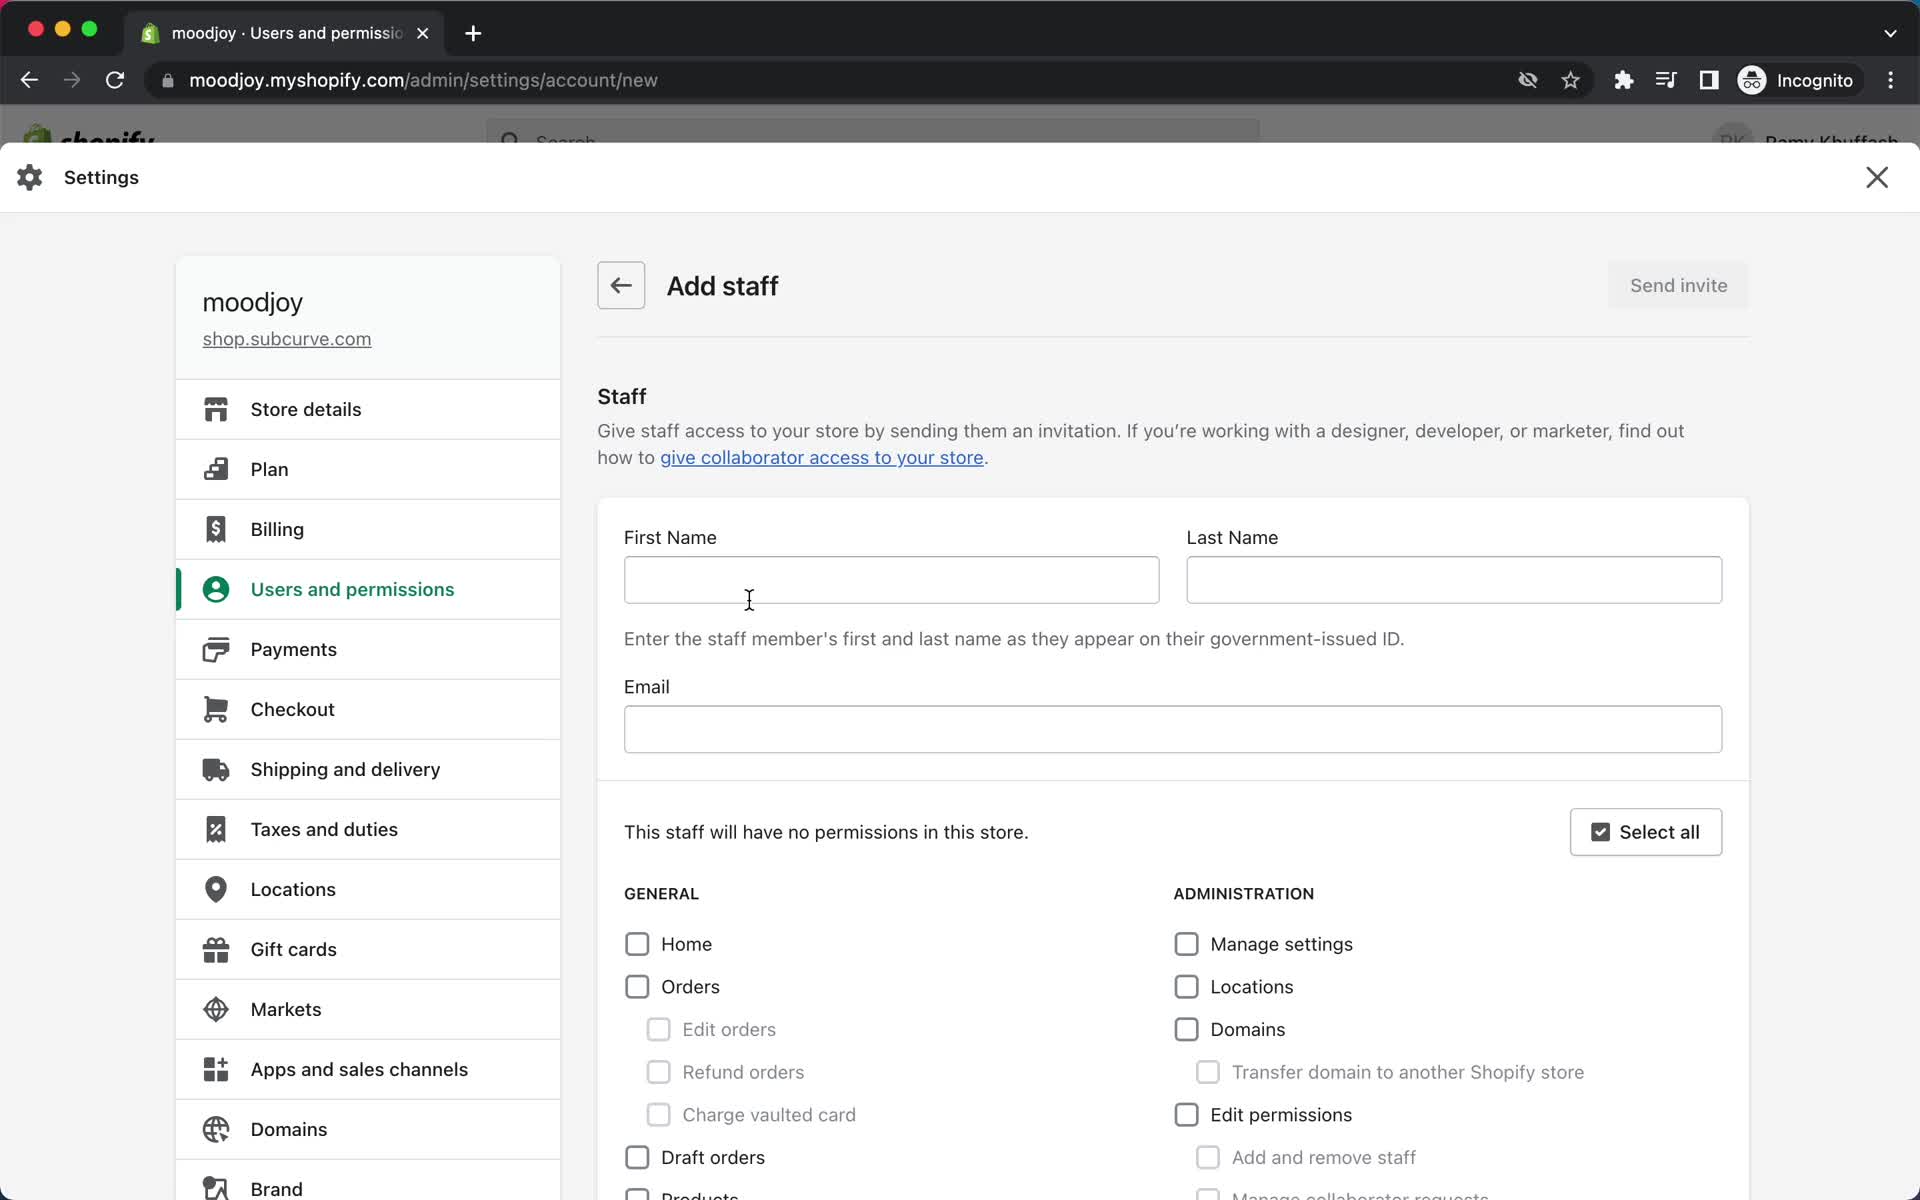Open Chrome three-dot menu
The width and height of the screenshot is (1920, 1200).
coord(1890,80)
